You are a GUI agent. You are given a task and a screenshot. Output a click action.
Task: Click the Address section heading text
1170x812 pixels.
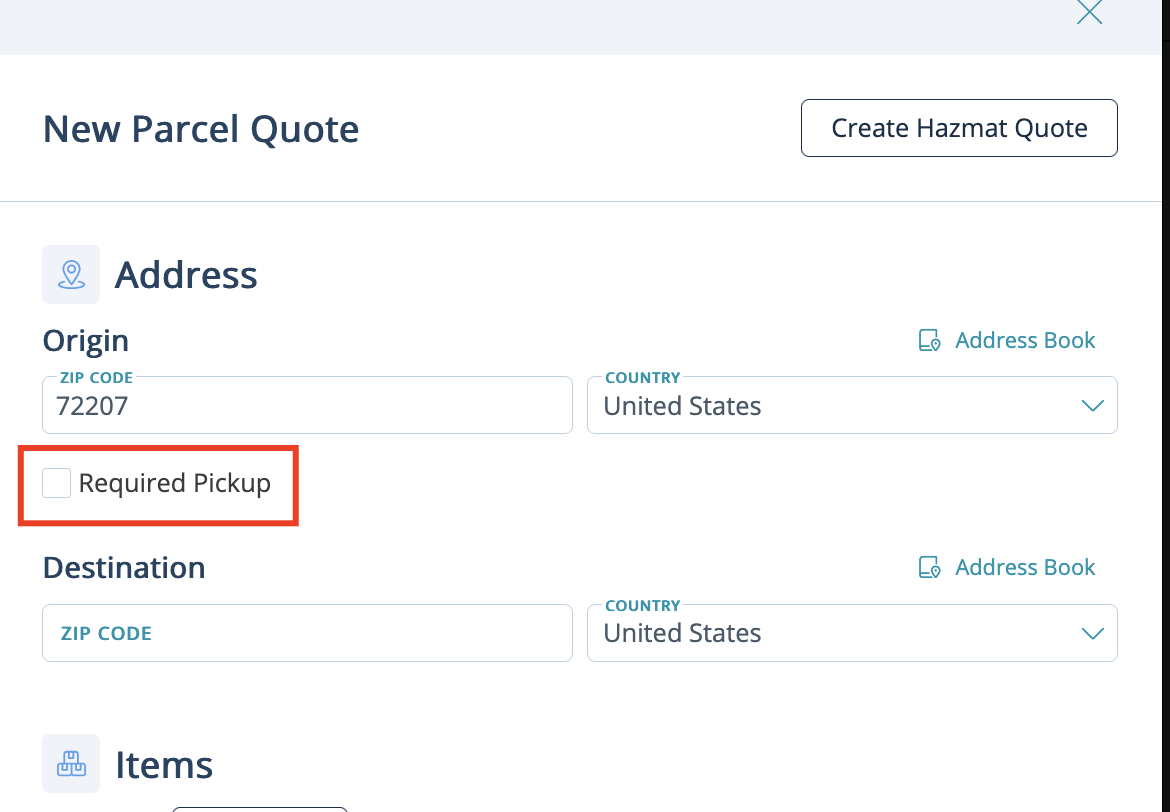(186, 275)
